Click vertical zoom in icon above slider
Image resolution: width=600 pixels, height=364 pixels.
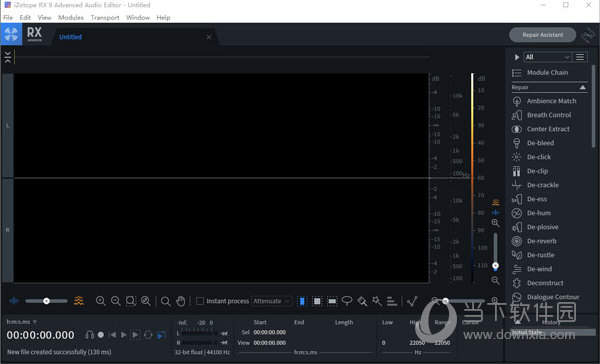click(495, 223)
